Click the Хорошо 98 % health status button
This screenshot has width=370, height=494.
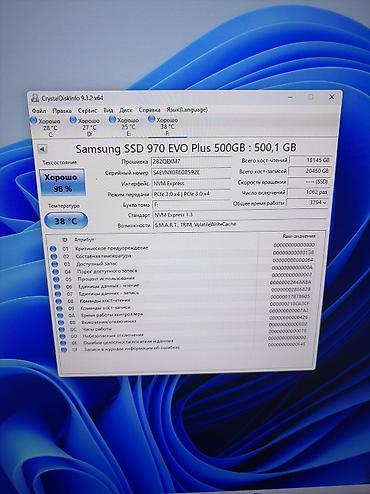[x=62, y=182]
